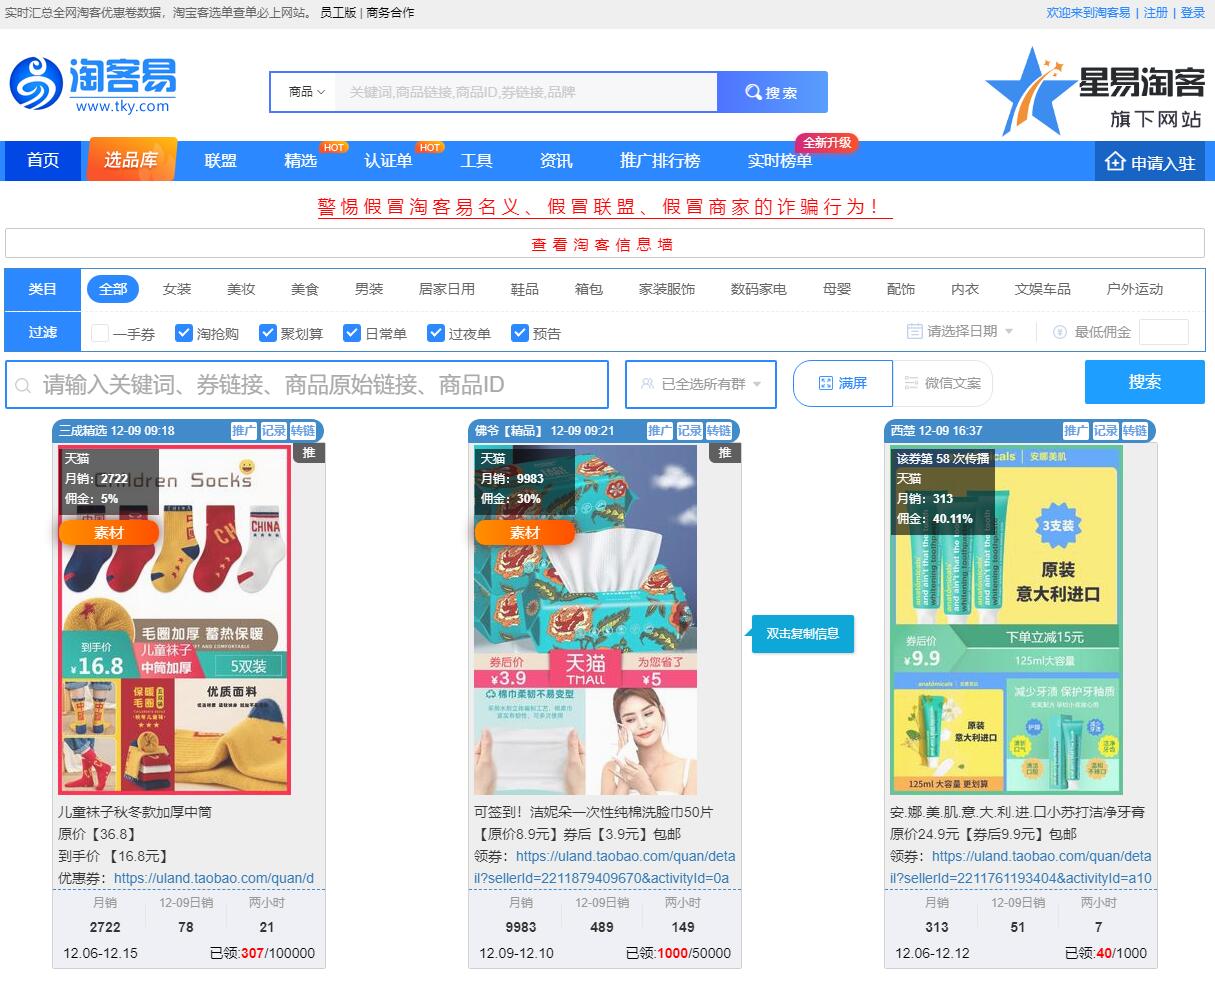Open the 联盟 menu item
1215x984 pixels.
(x=221, y=161)
